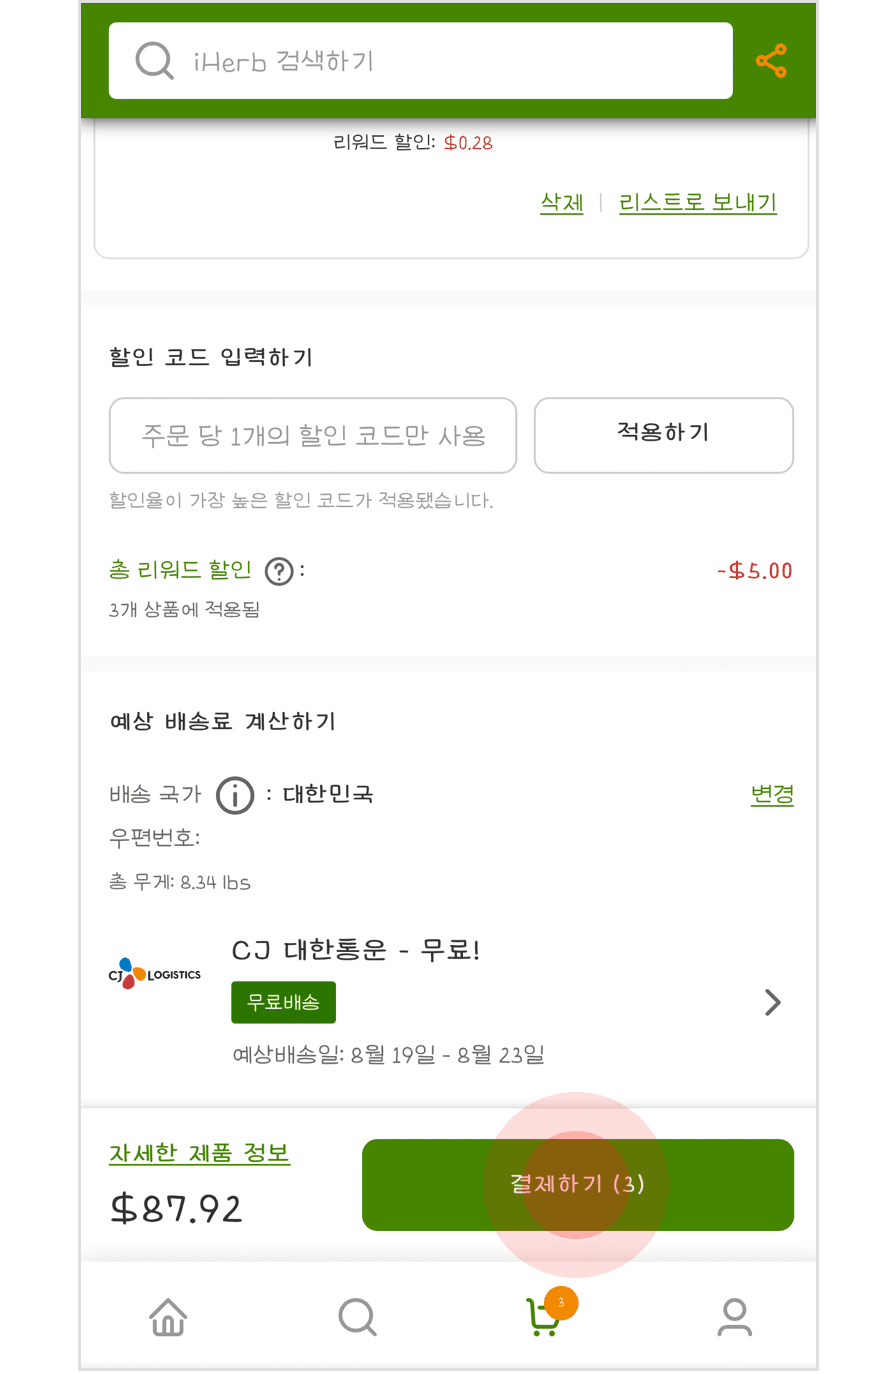Click the 결제하기 (3) checkout button
888x1374 pixels.
coord(578,1185)
